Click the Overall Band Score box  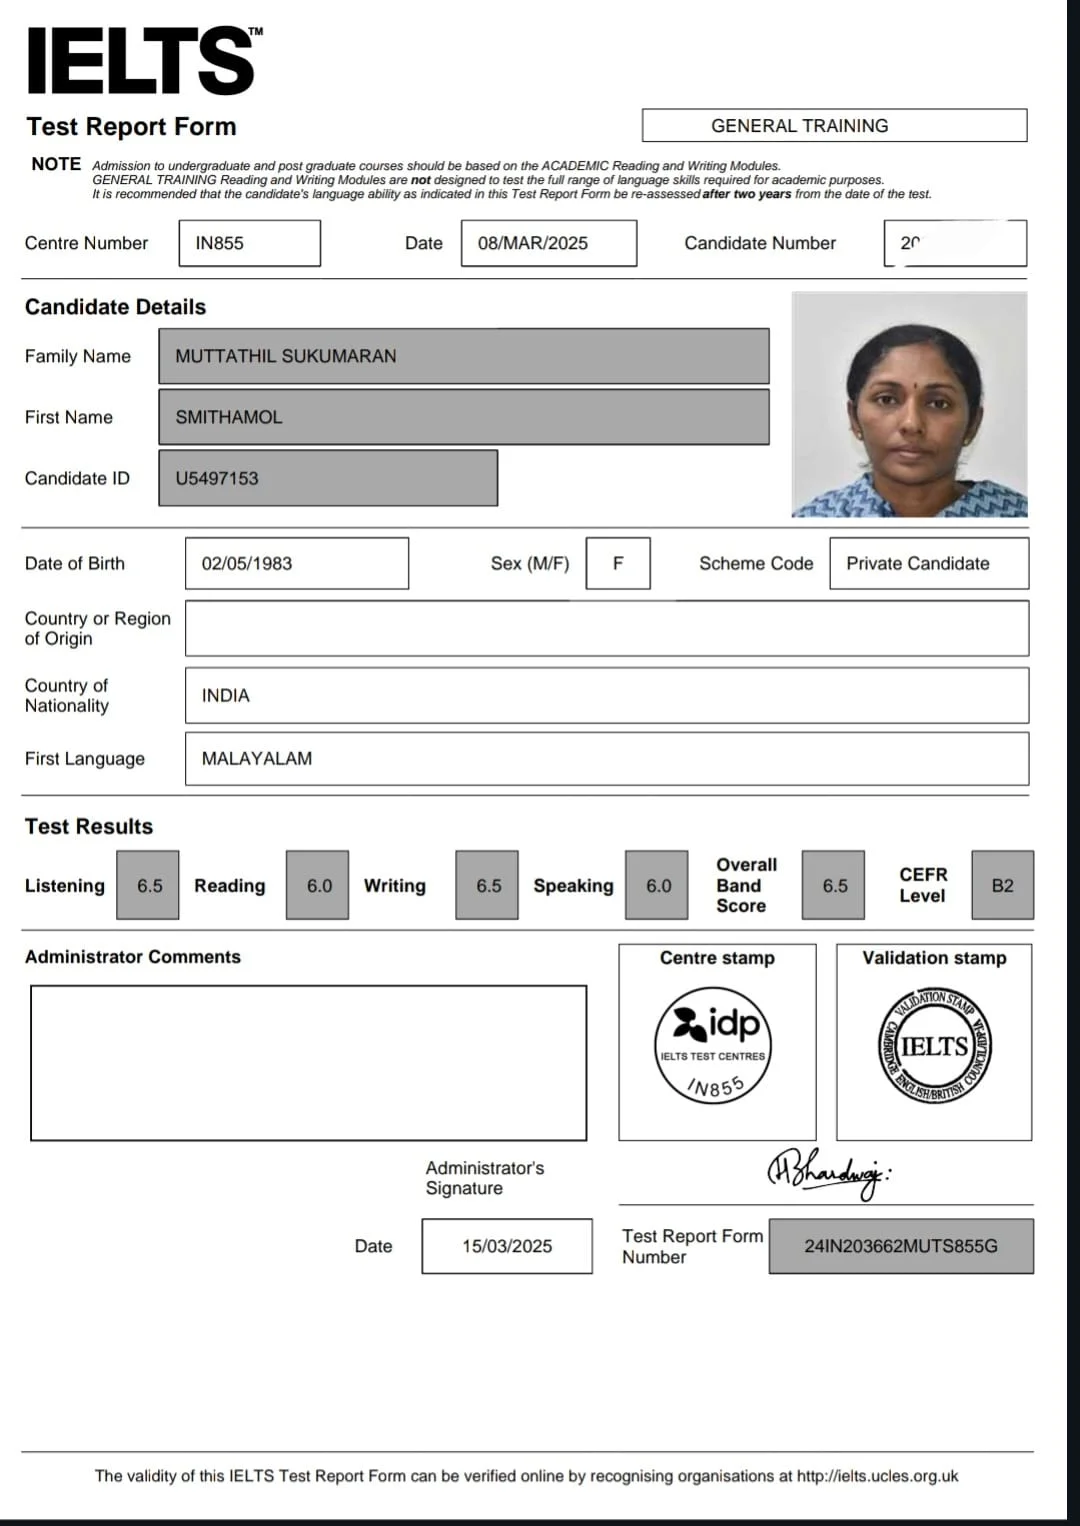tap(833, 885)
